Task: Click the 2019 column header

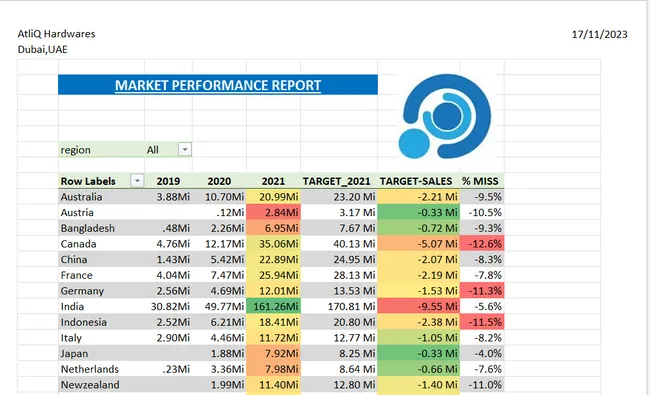Action: (x=168, y=181)
